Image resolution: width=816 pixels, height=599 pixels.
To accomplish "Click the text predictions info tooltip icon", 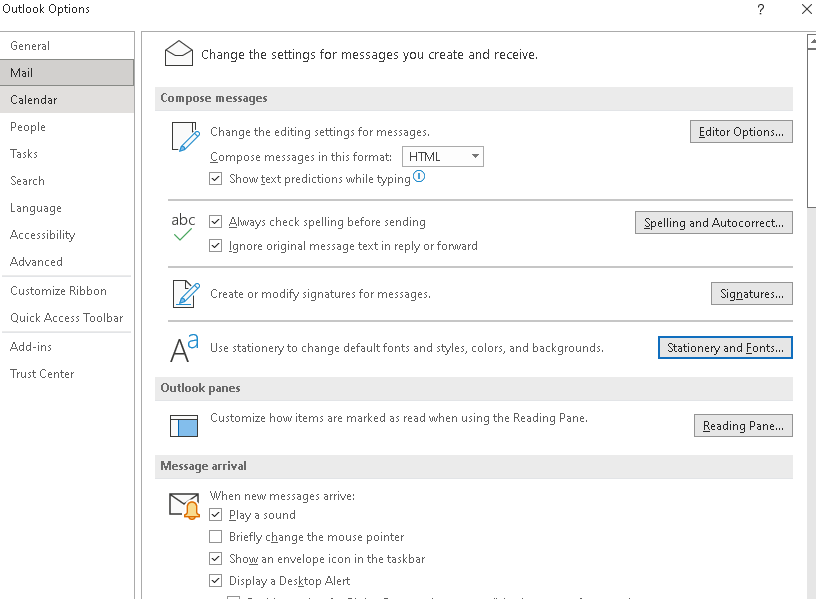I will [417, 178].
